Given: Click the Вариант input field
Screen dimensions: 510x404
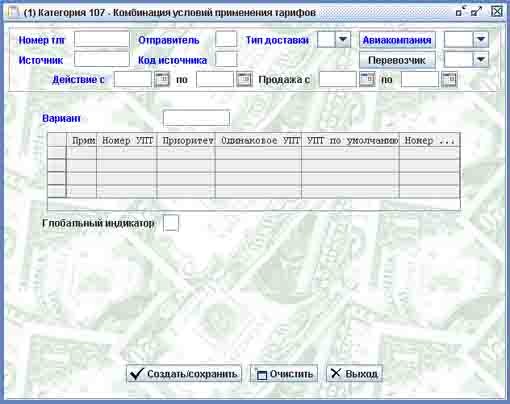Looking at the screenshot, I should [196, 118].
